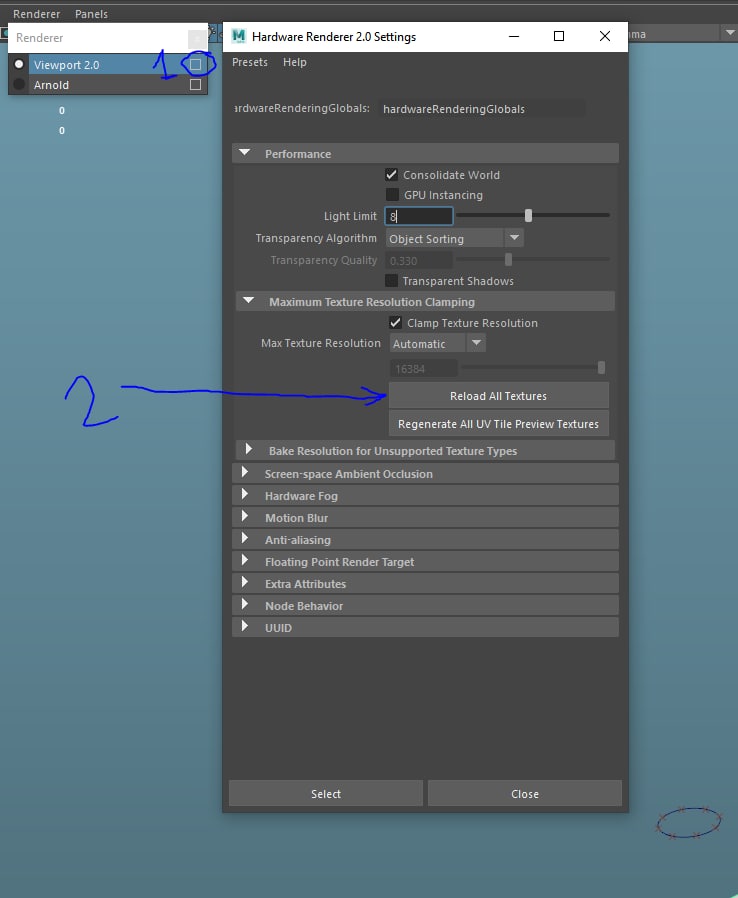Open Transparency Algorithm dropdown
This screenshot has height=898, width=738.
click(x=454, y=238)
